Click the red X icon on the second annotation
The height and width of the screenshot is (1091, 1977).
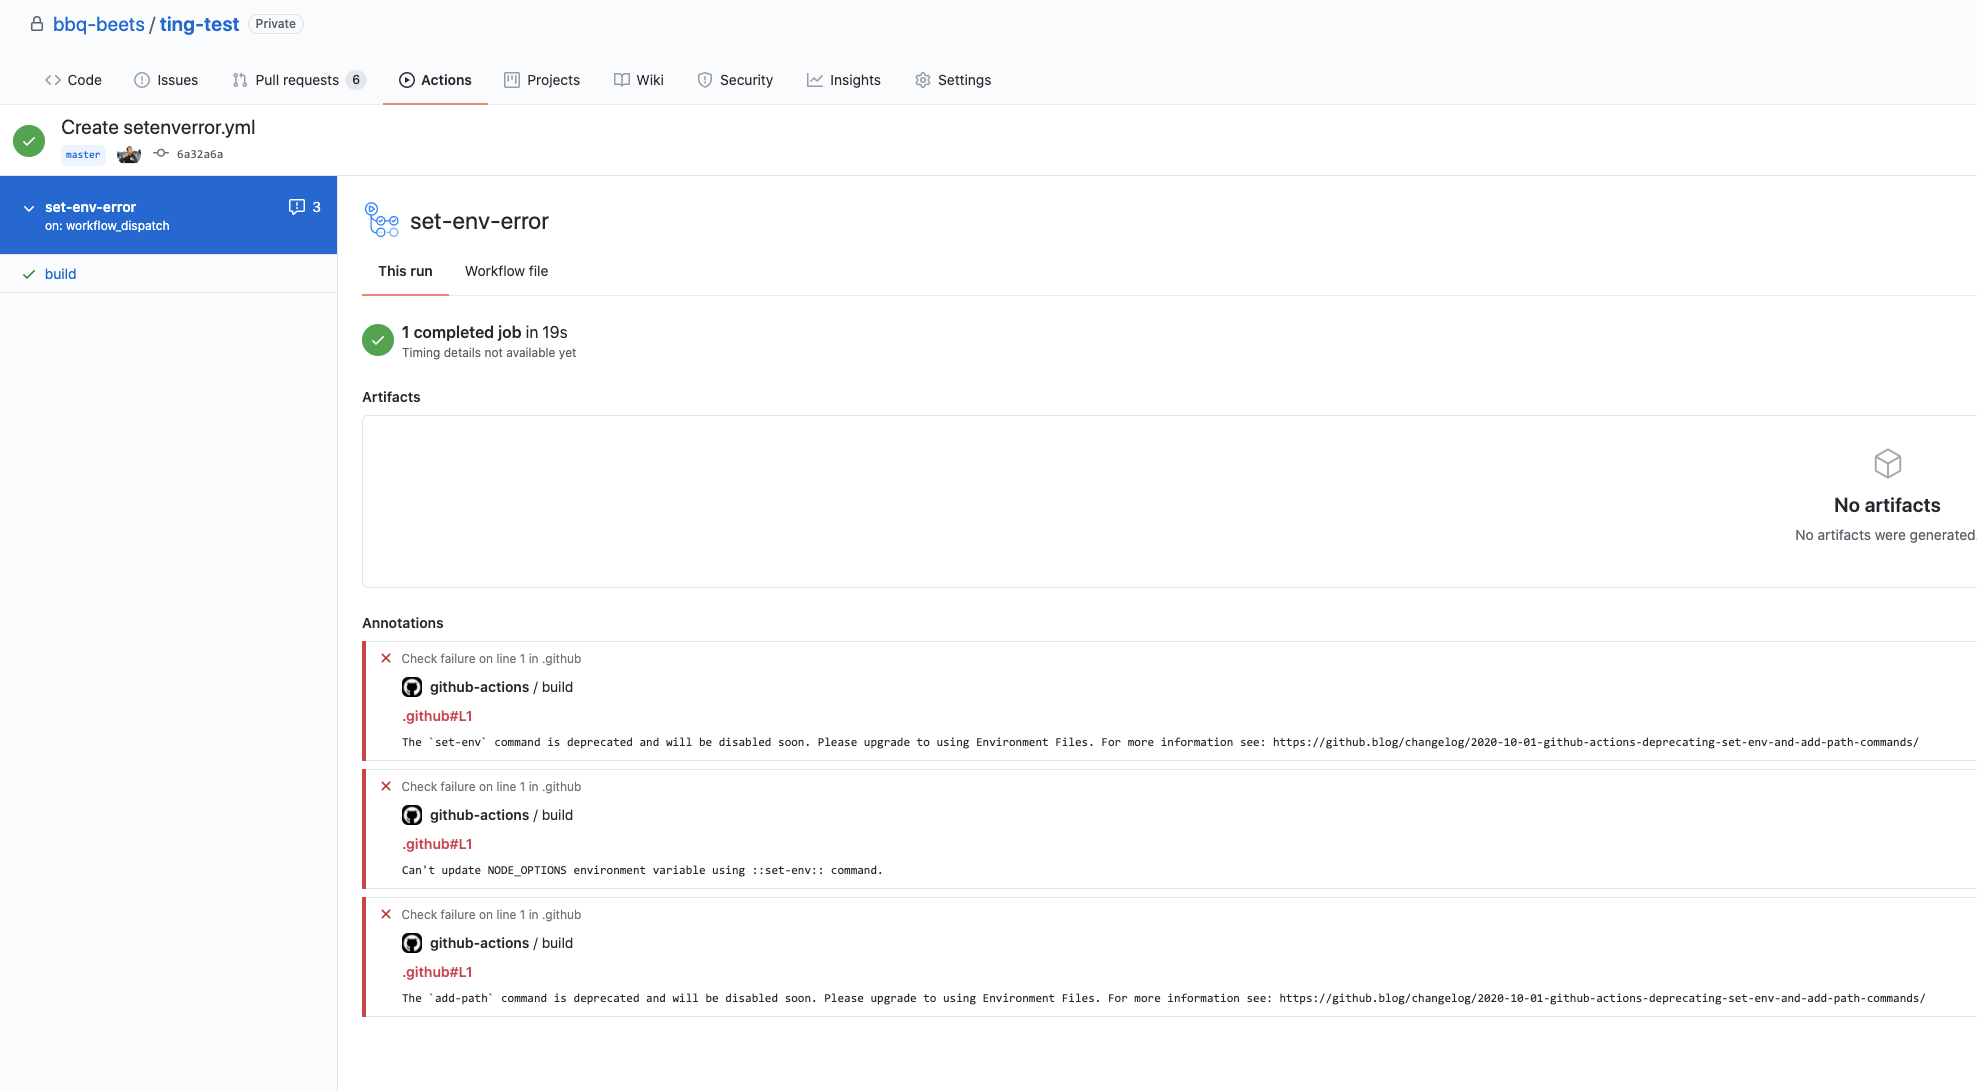point(386,786)
